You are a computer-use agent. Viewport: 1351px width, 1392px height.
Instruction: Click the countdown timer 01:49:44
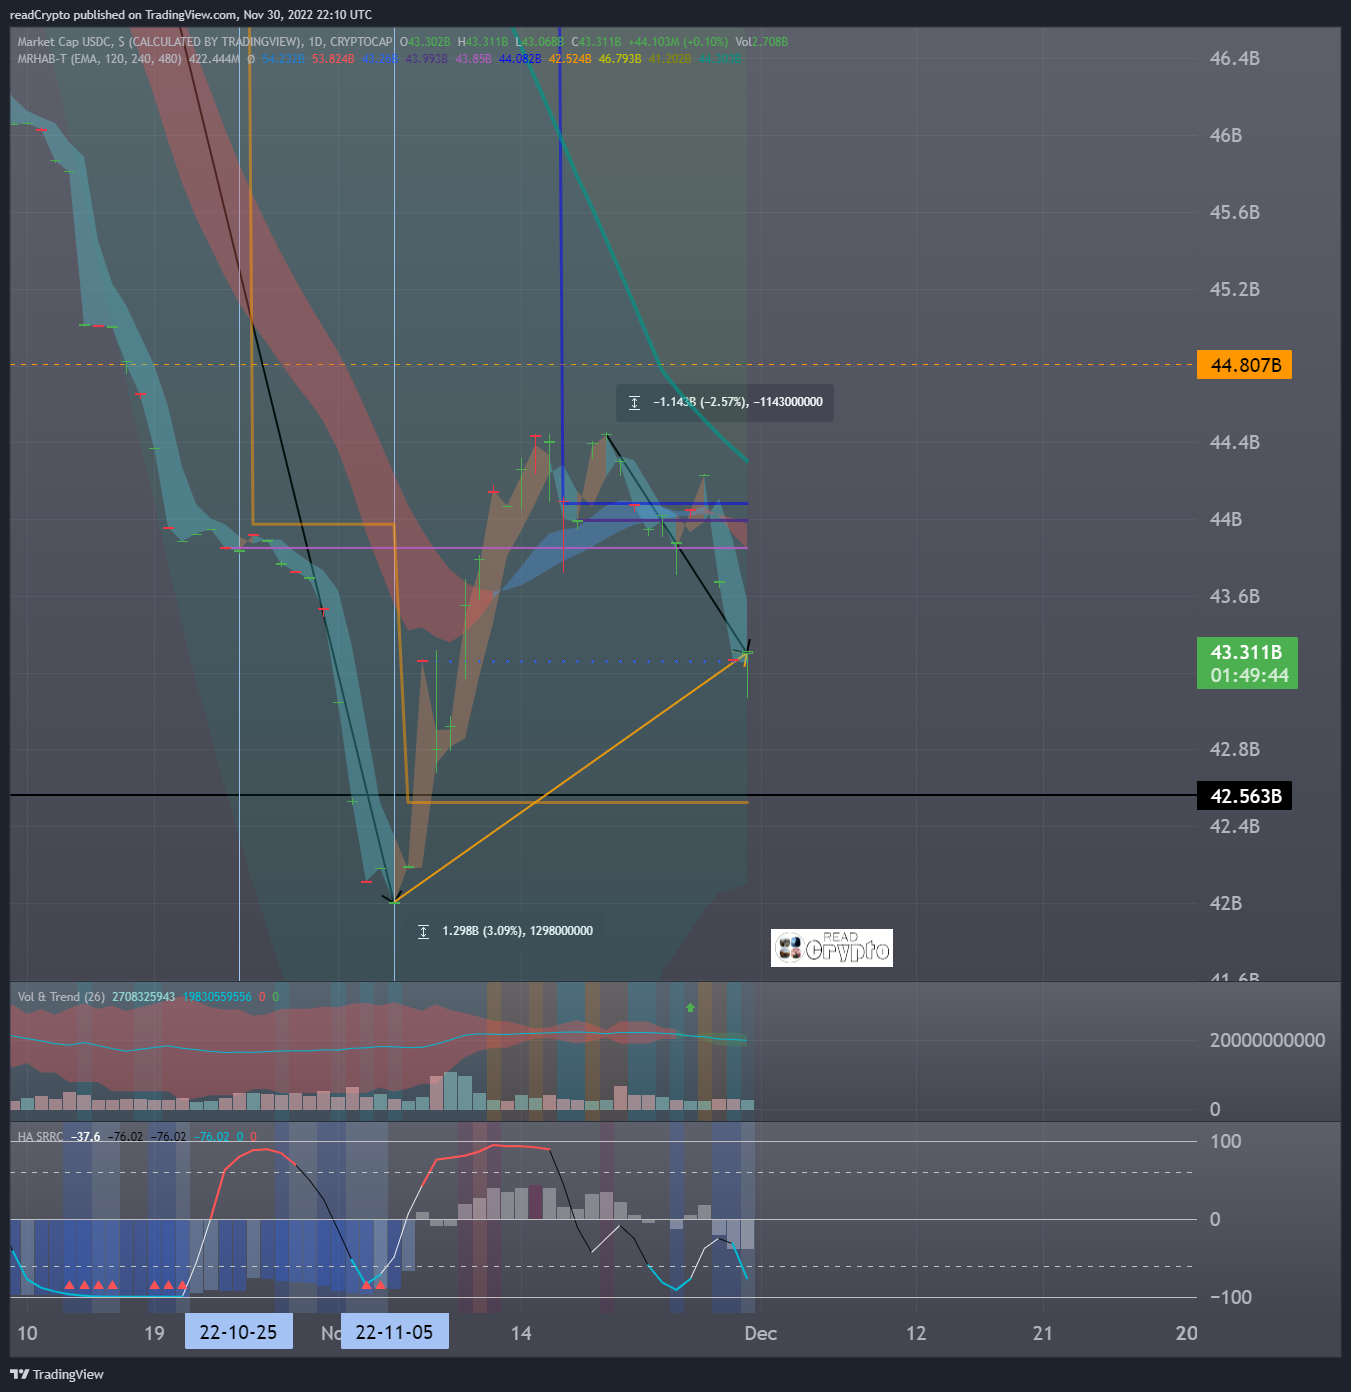pyautogui.click(x=1249, y=676)
